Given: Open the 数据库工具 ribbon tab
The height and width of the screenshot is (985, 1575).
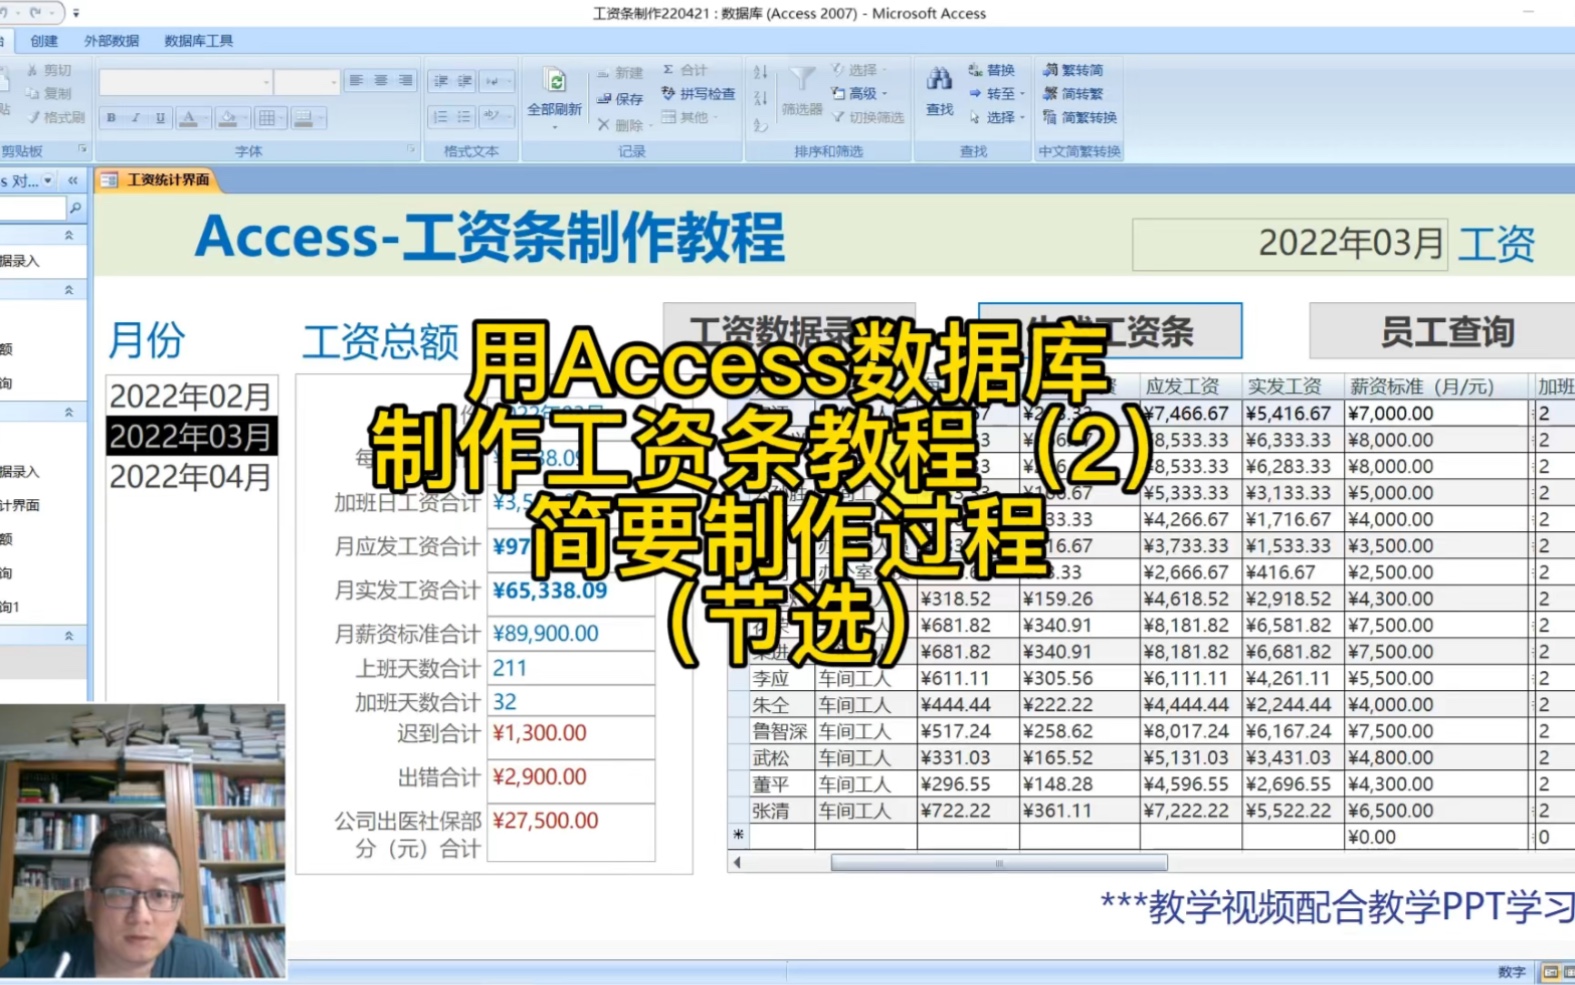Looking at the screenshot, I should pyautogui.click(x=198, y=41).
